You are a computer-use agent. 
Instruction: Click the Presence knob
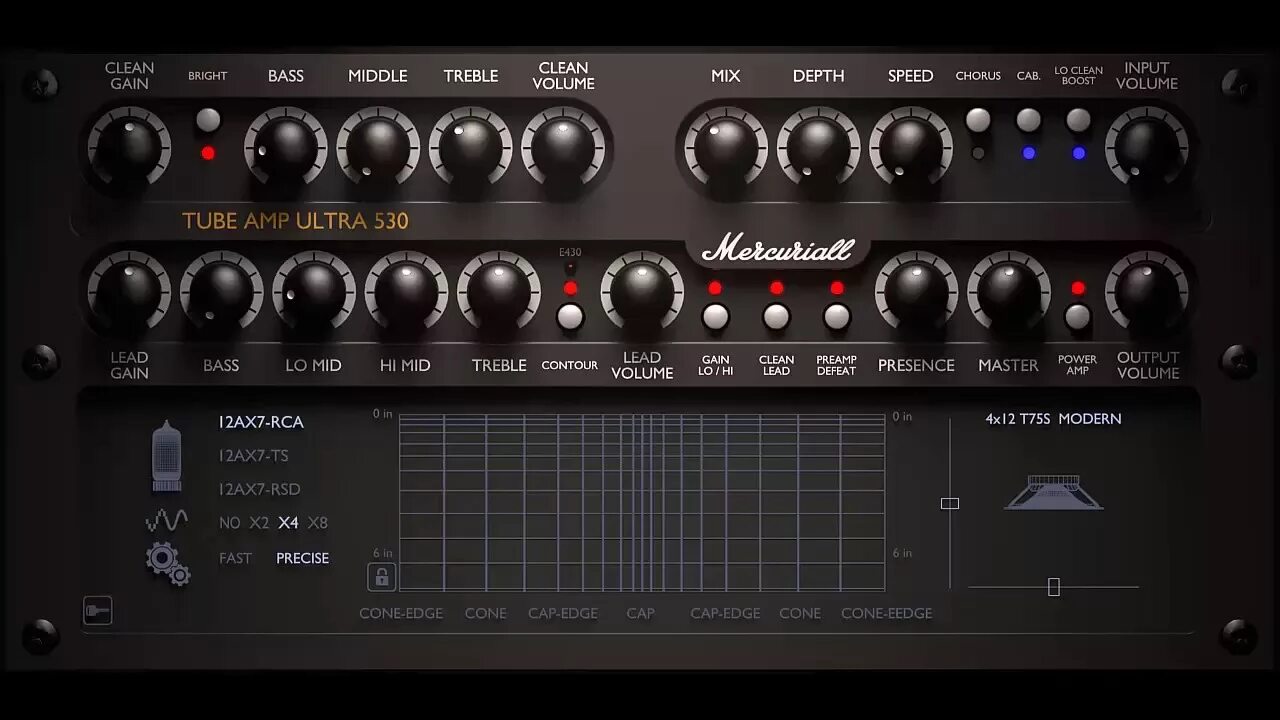tap(916, 292)
